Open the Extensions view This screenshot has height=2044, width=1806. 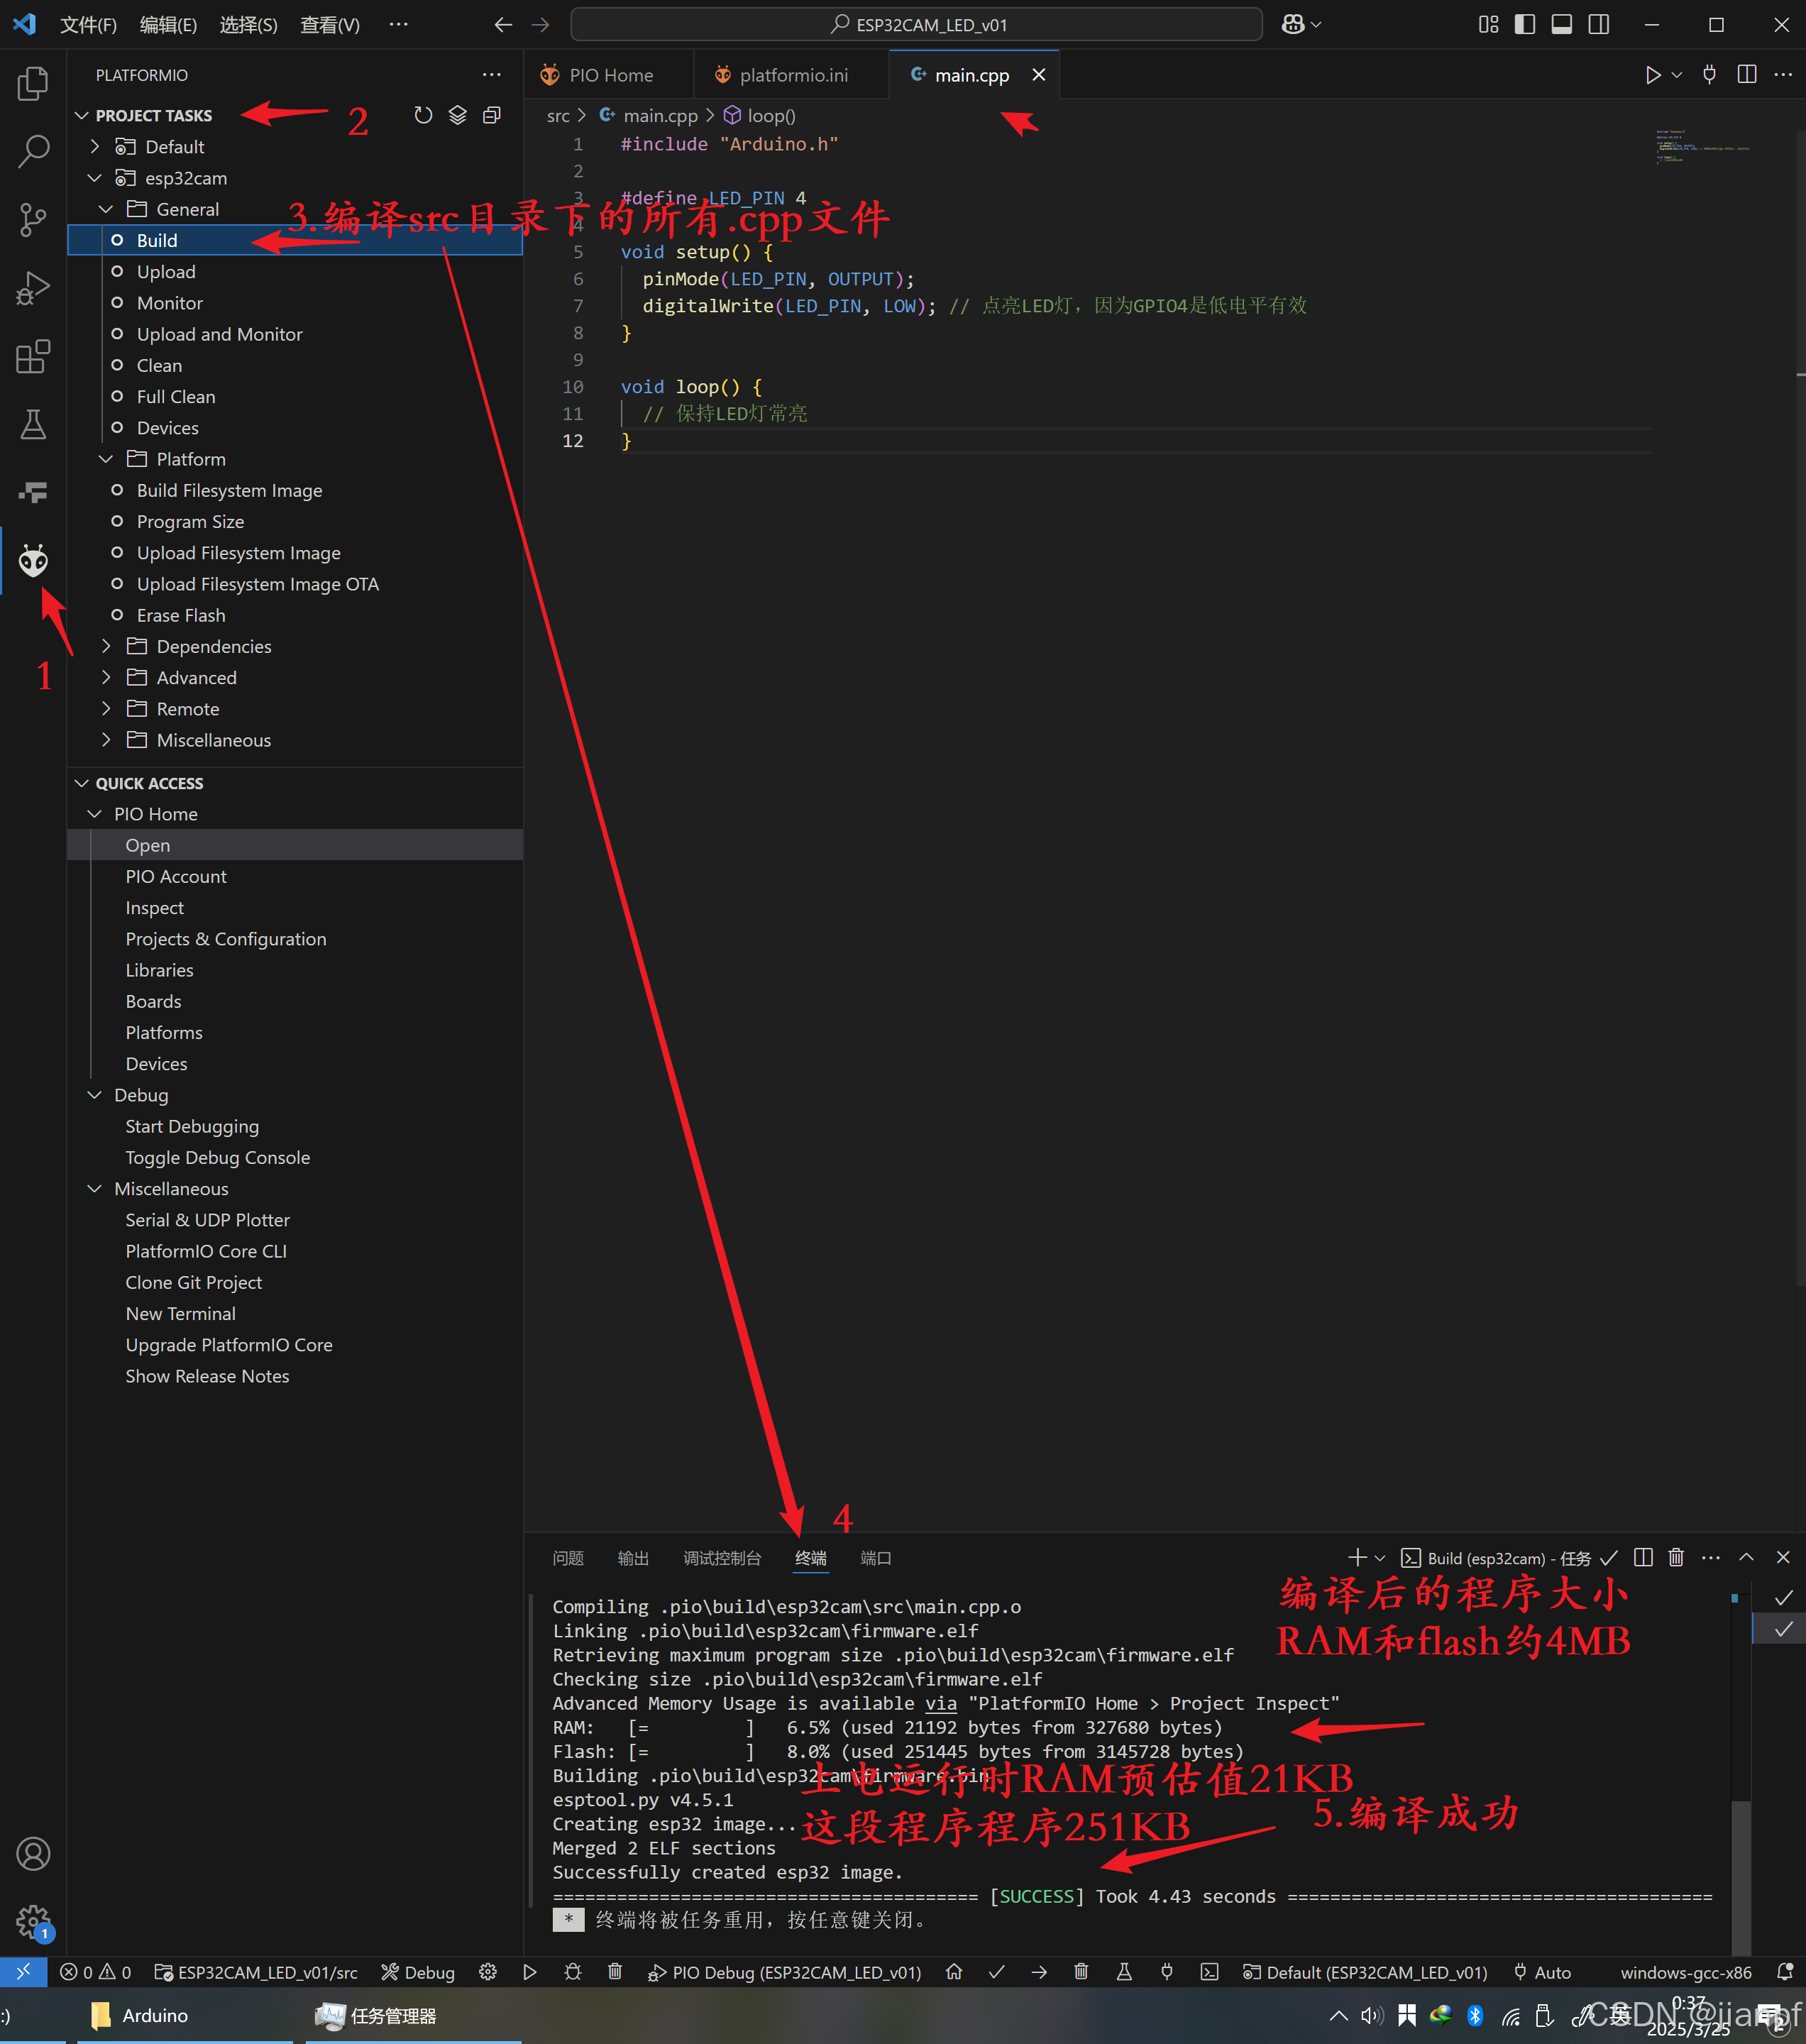[33, 356]
